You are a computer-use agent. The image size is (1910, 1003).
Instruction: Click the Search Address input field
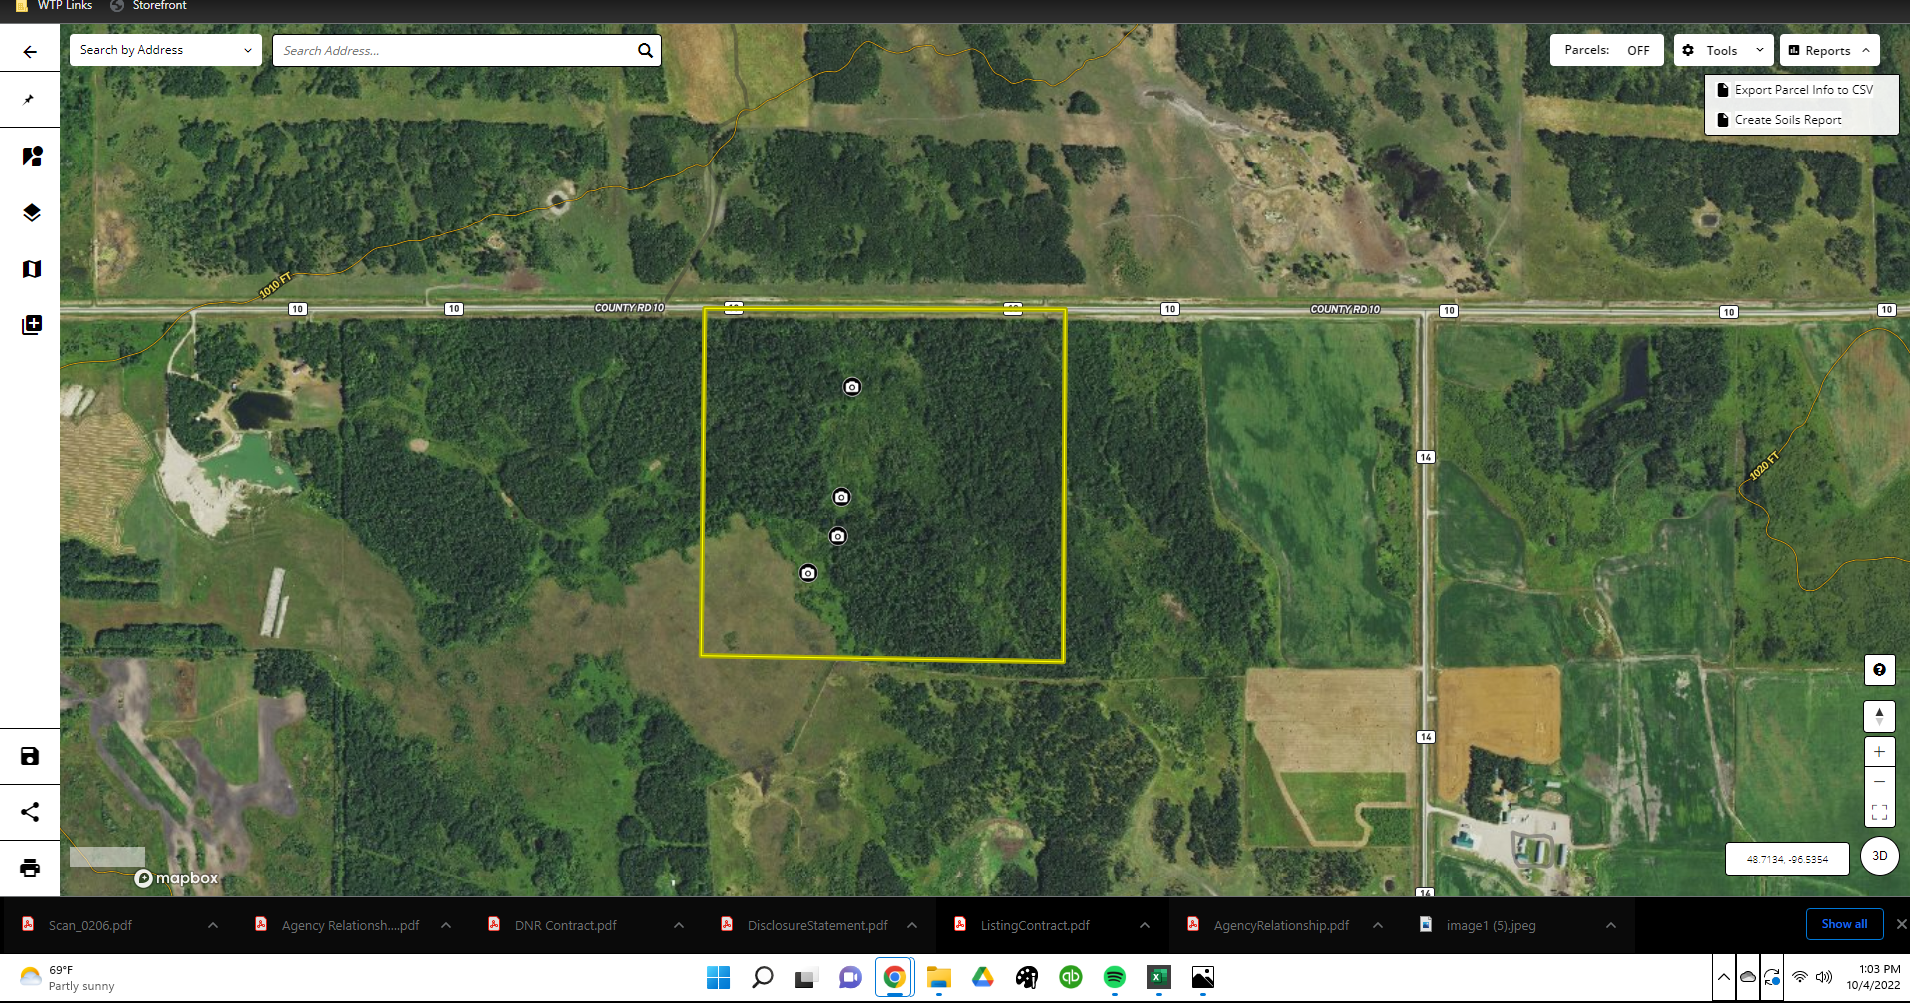(456, 51)
